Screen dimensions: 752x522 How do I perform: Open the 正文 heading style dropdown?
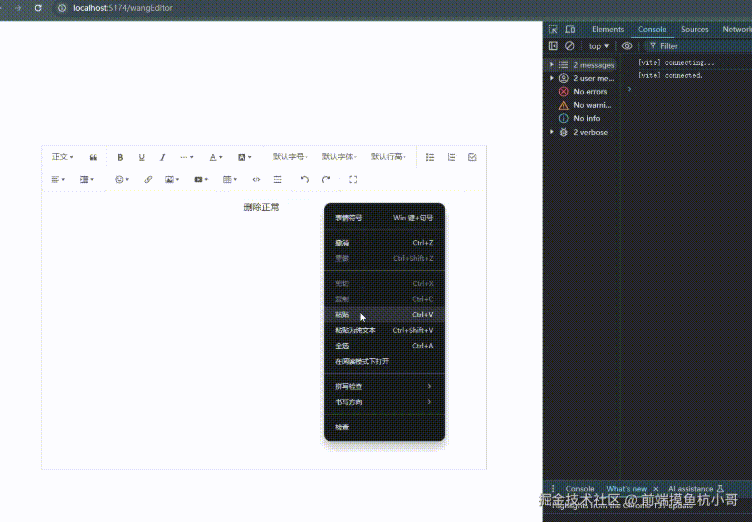tap(62, 157)
